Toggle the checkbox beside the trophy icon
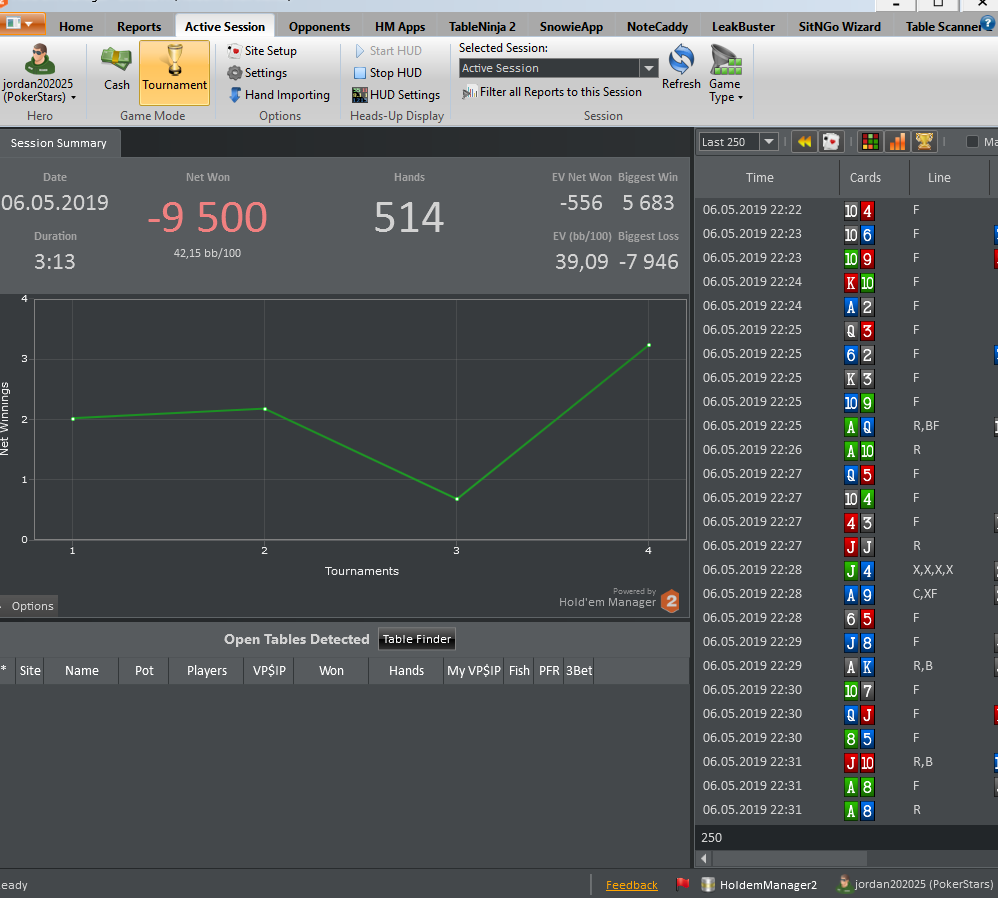 click(972, 142)
